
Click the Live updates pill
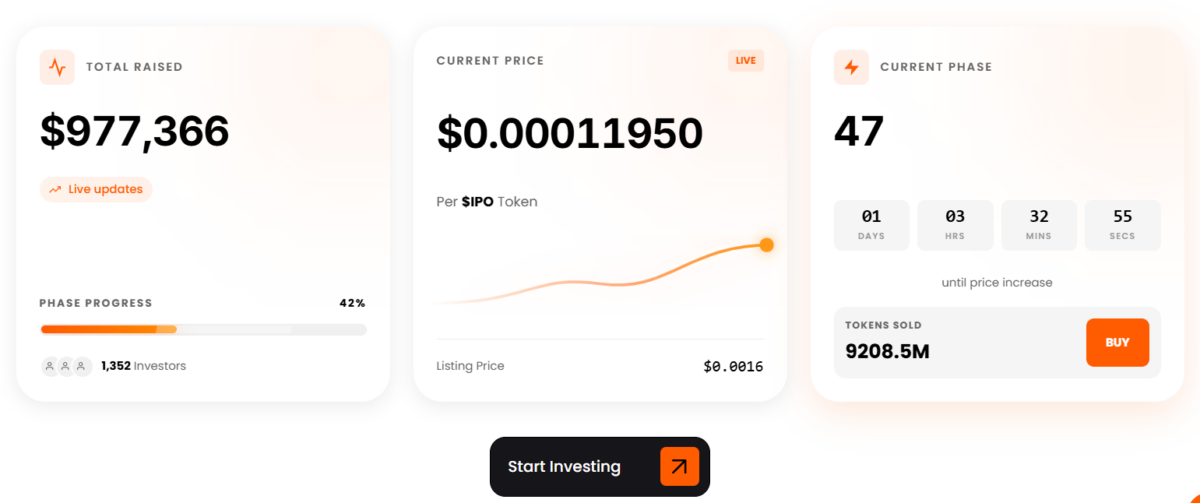tap(96, 190)
